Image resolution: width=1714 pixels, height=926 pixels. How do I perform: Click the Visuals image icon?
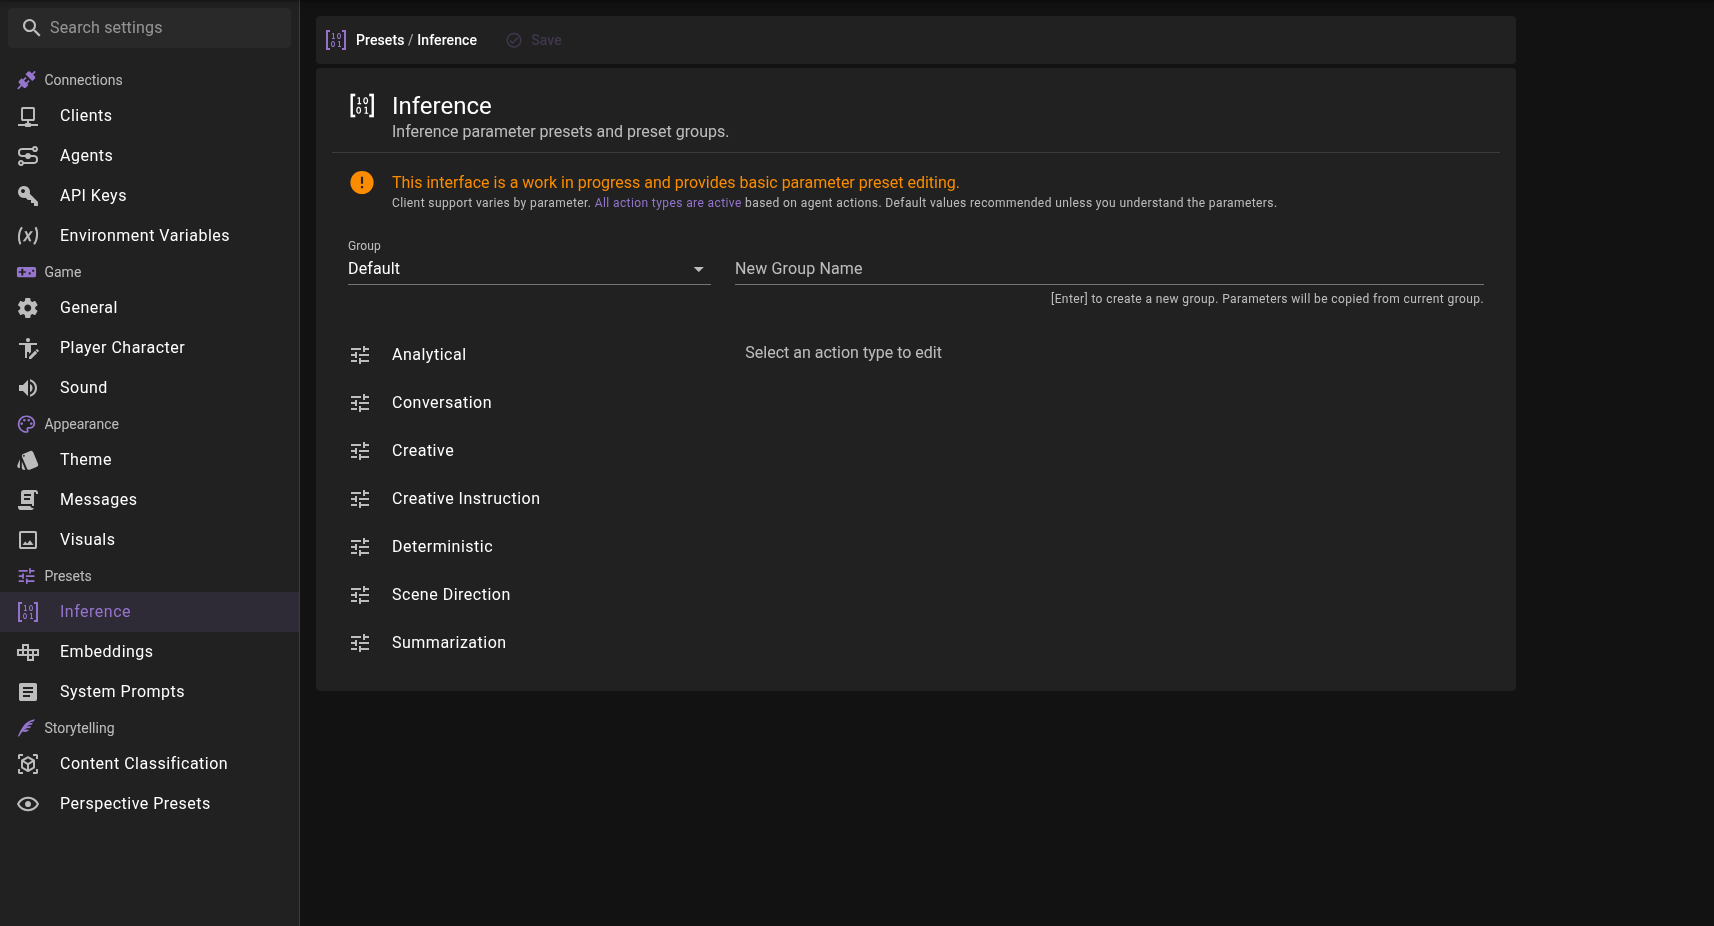tap(28, 540)
